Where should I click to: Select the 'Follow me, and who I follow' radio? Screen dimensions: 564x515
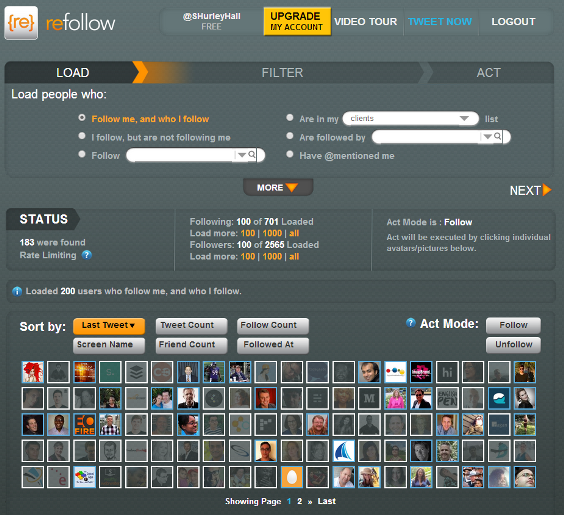pos(82,118)
